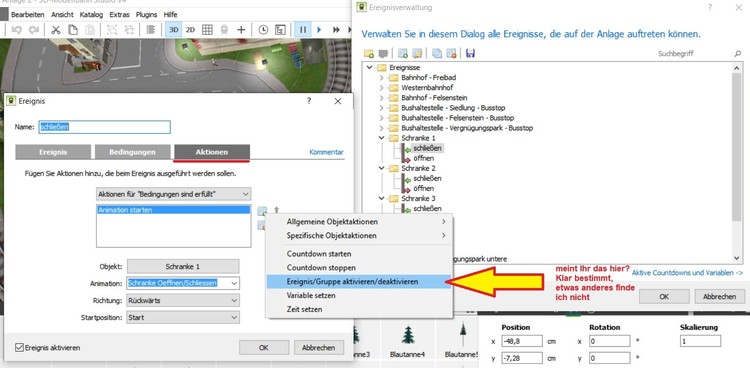Click the delete event icon
The image size is (750, 368).
coord(451,53)
